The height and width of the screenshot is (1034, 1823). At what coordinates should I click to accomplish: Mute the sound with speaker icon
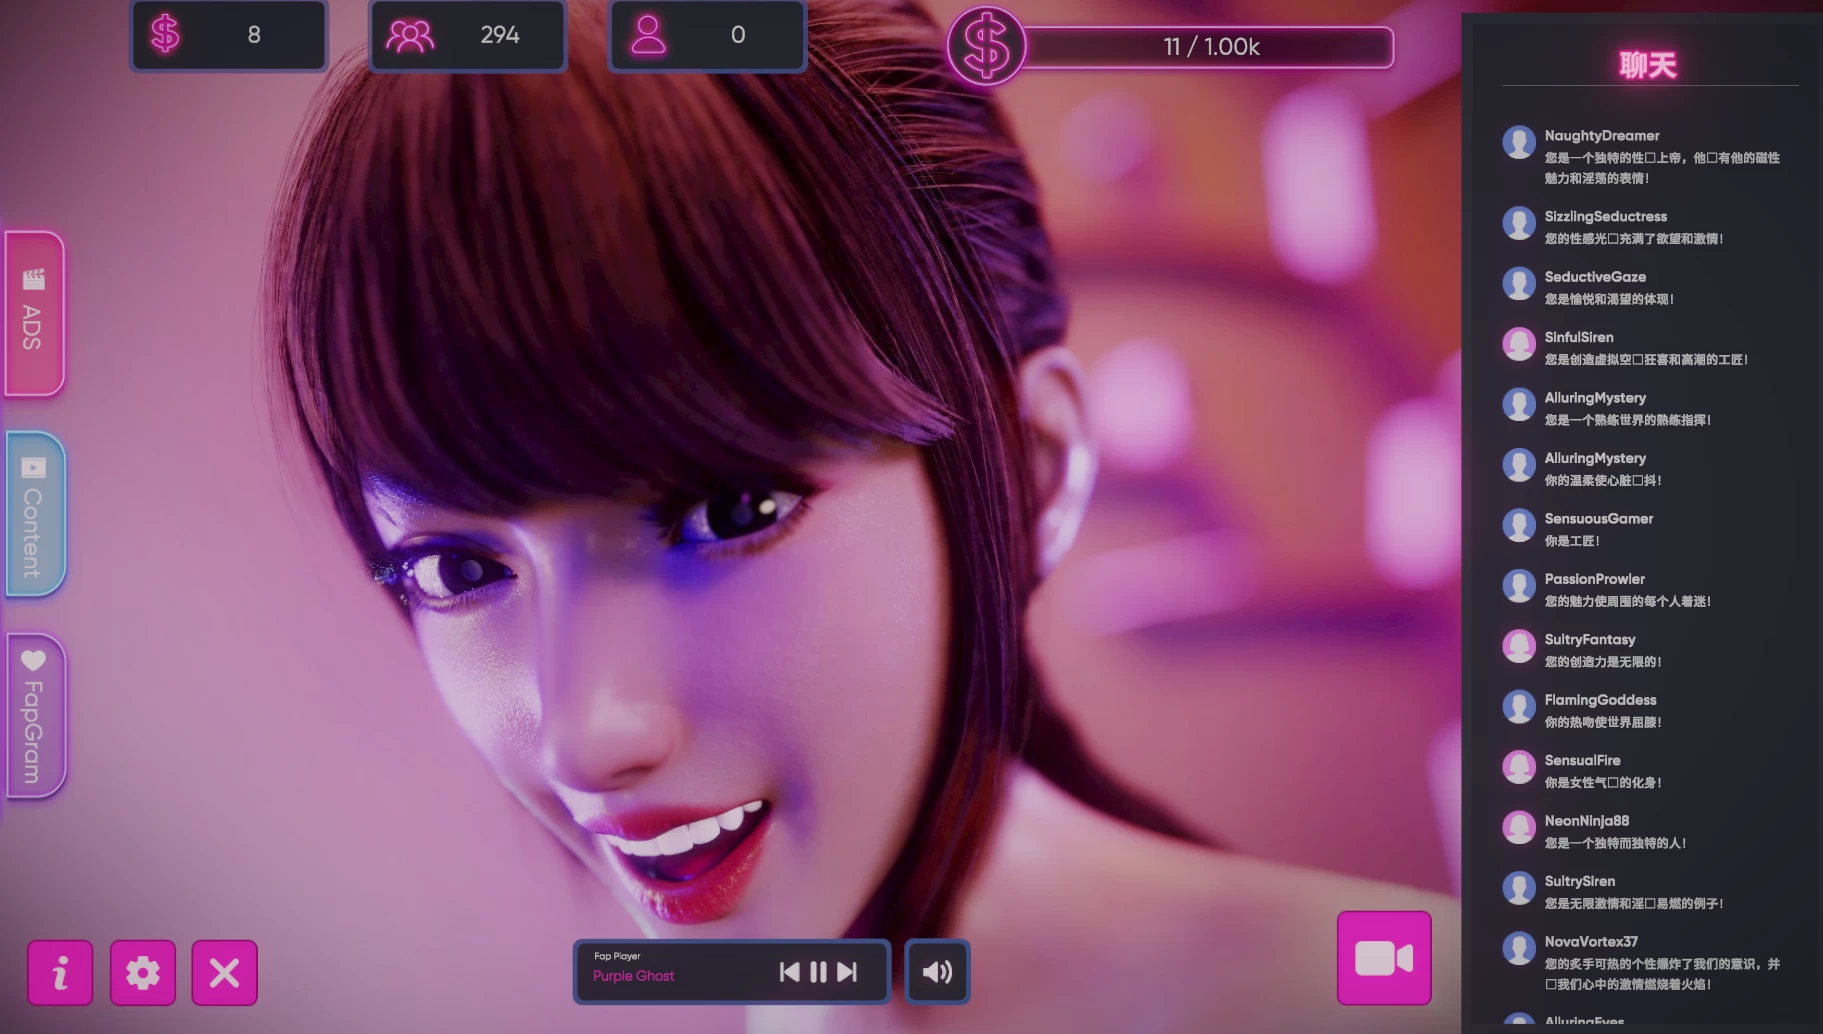pyautogui.click(x=937, y=972)
